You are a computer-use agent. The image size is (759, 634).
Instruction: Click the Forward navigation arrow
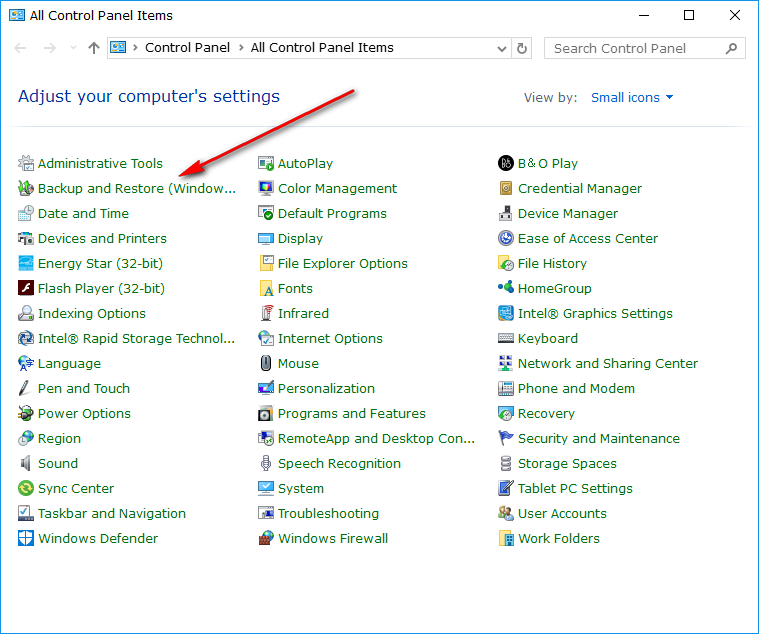[49, 48]
